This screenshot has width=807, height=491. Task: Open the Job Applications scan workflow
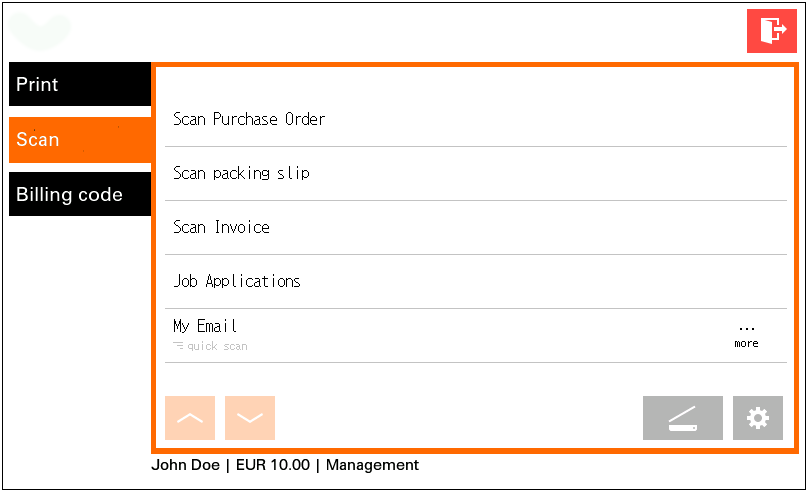pos(237,281)
